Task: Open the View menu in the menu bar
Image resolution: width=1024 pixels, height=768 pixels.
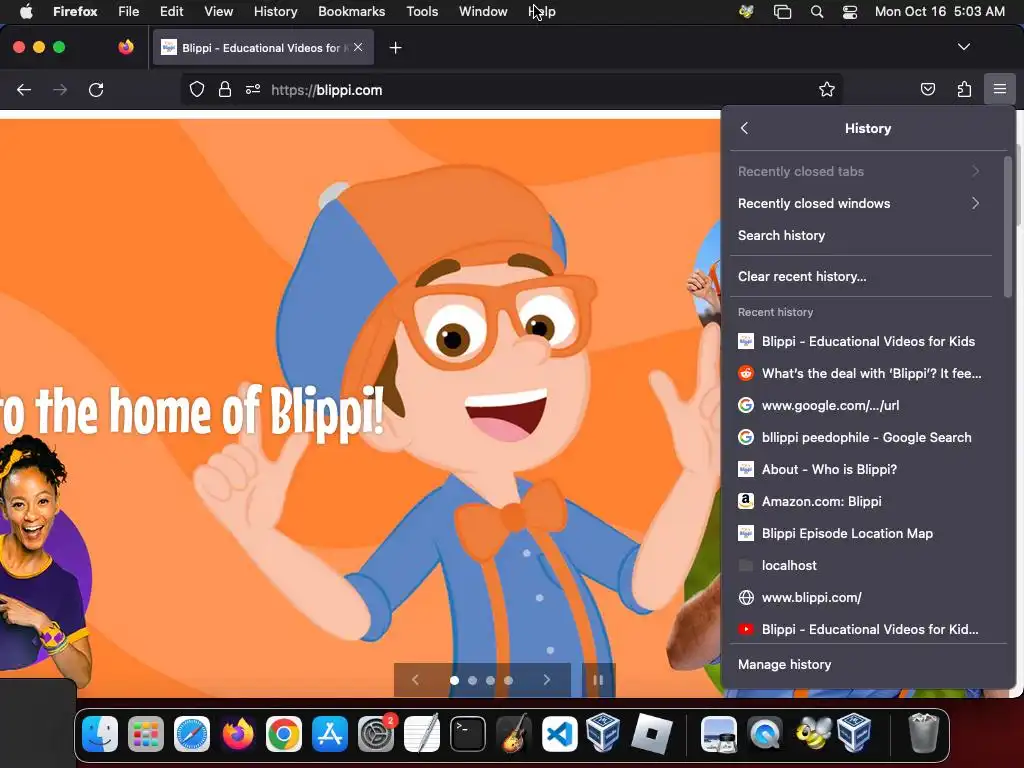Action: click(218, 11)
